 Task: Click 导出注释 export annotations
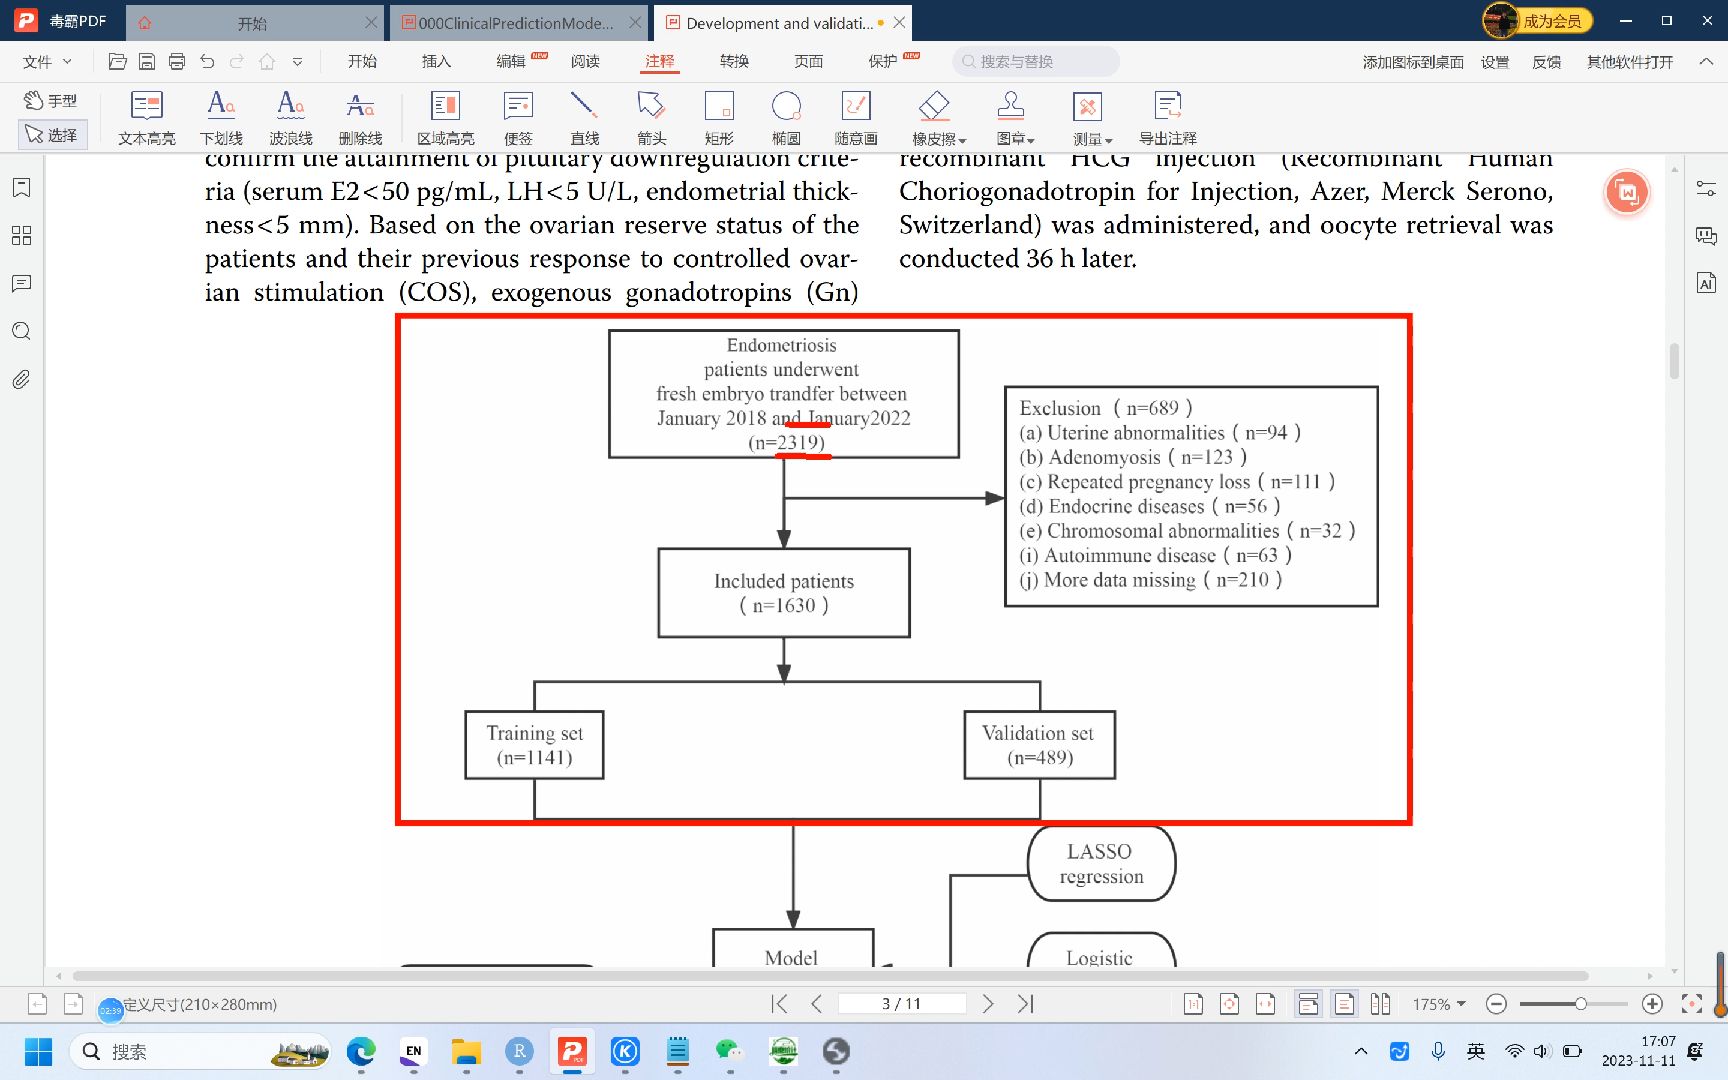[x=1167, y=118]
